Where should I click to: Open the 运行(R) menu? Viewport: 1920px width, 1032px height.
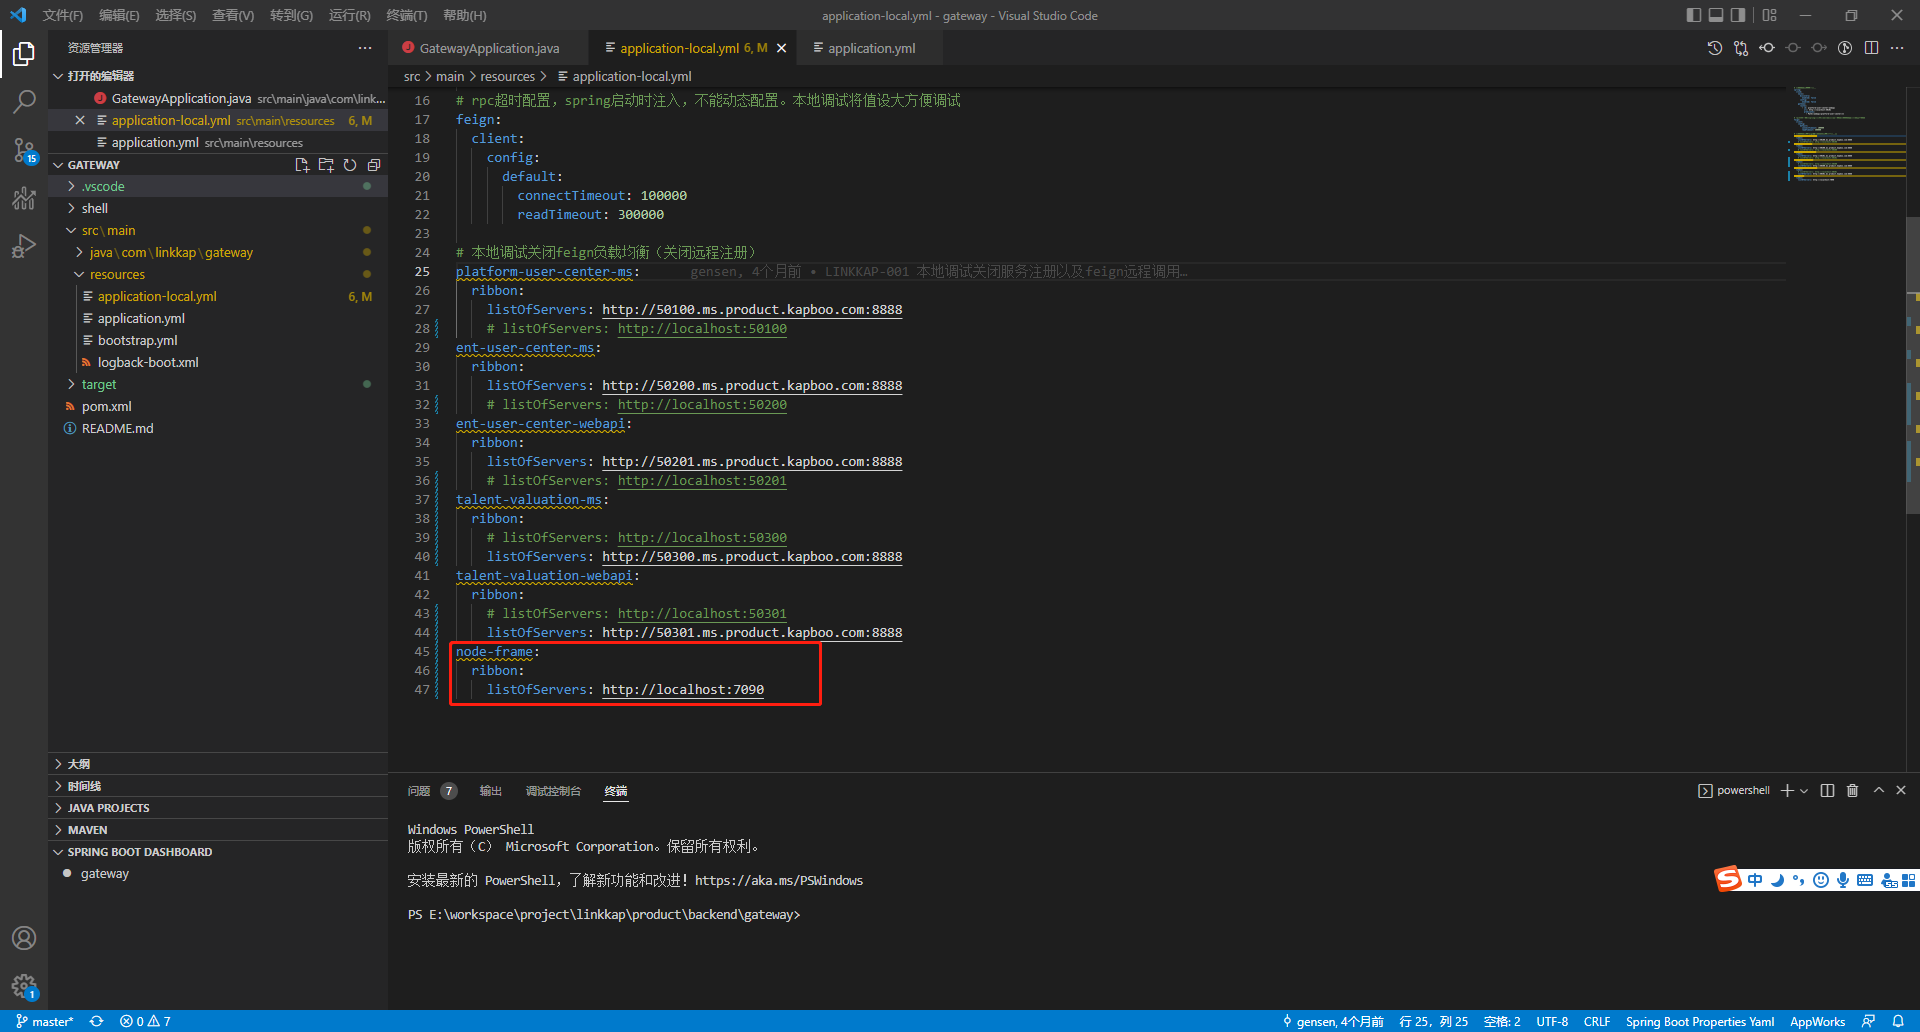[x=350, y=15]
